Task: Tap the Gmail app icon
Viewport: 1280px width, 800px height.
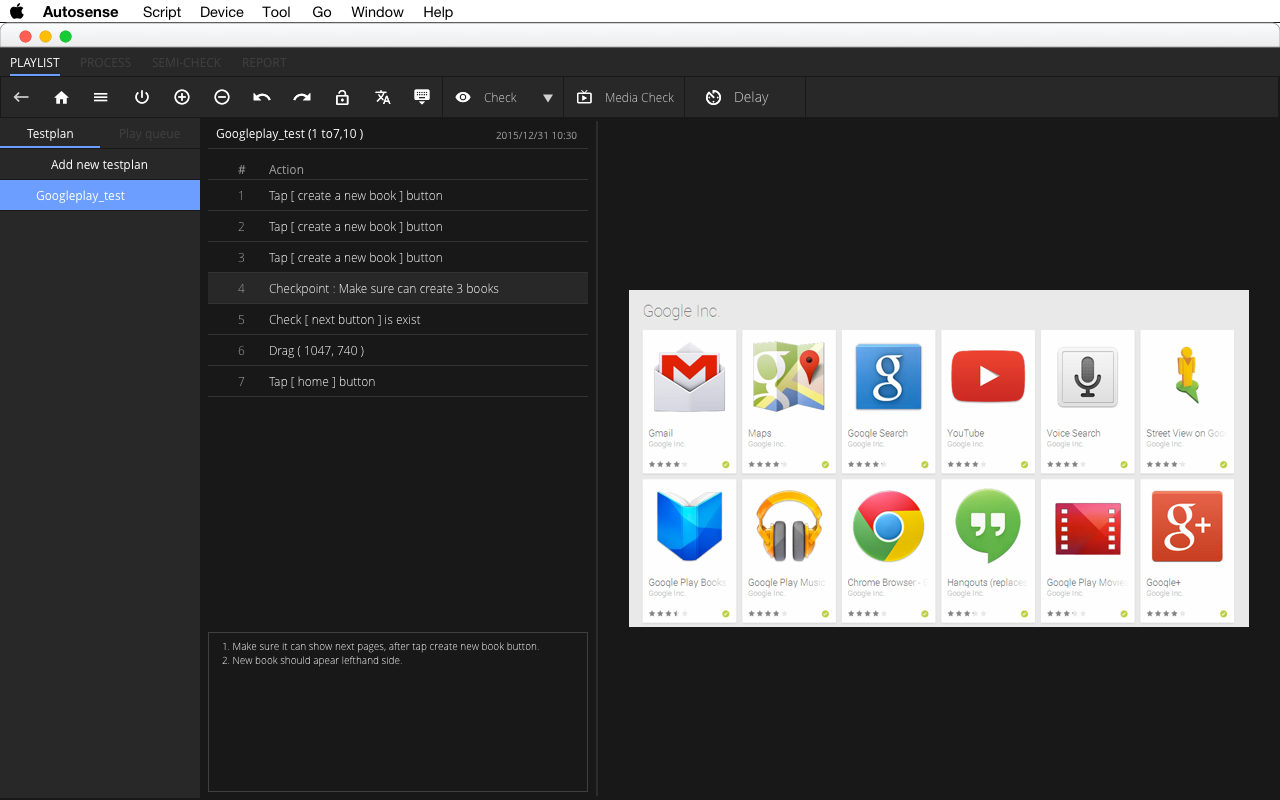Action: 689,378
